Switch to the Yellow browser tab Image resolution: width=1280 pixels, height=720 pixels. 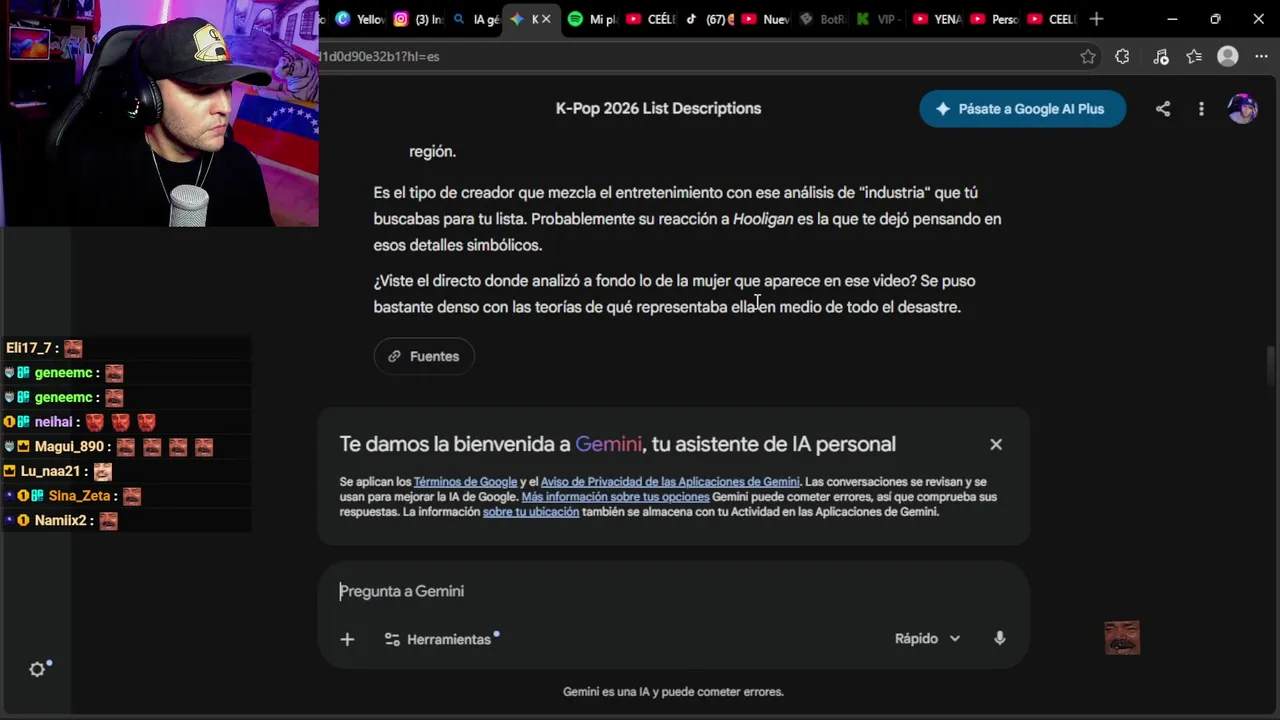point(359,19)
